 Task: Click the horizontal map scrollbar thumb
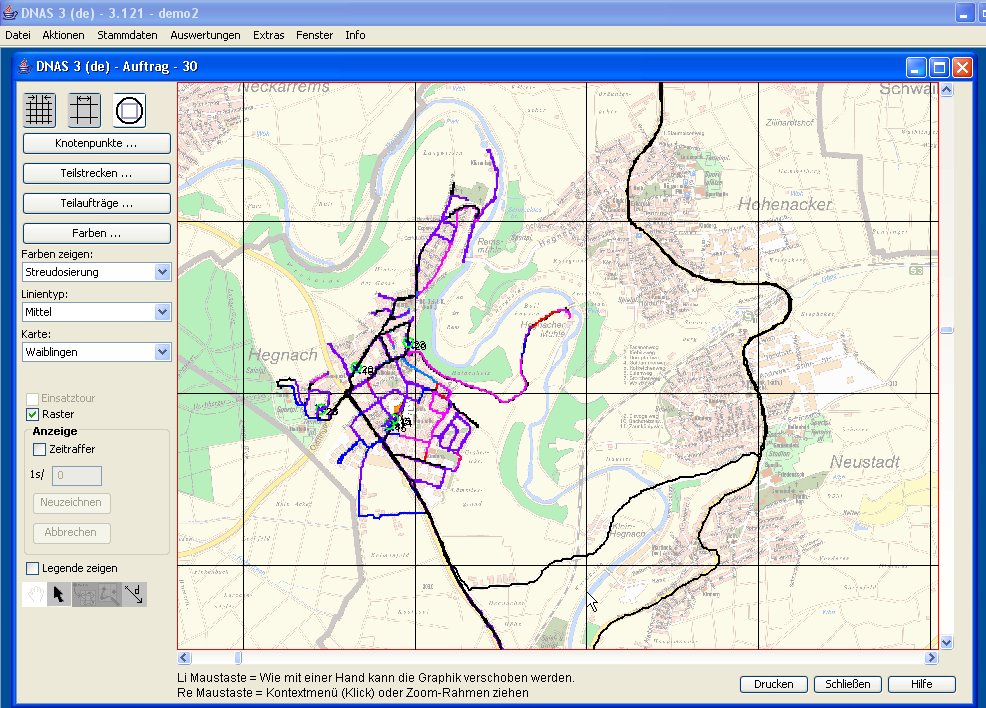238,658
